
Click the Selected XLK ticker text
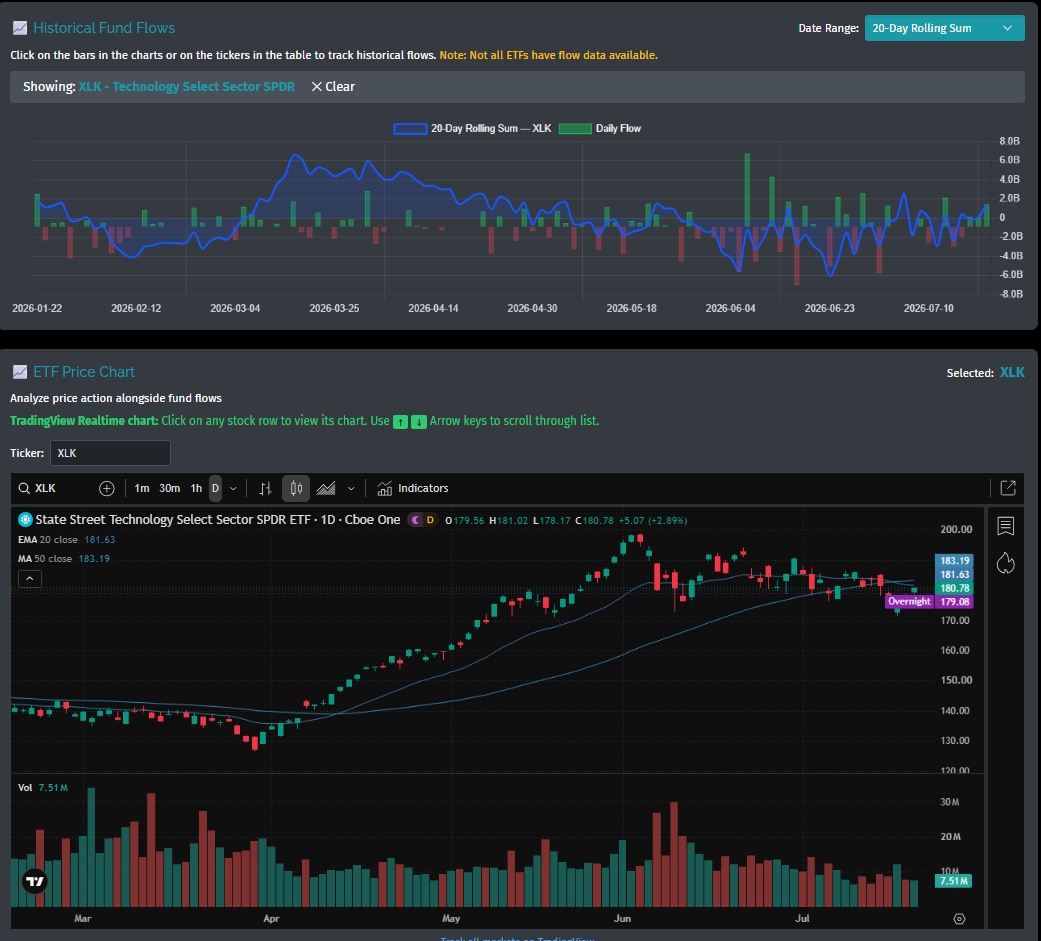coord(1012,373)
